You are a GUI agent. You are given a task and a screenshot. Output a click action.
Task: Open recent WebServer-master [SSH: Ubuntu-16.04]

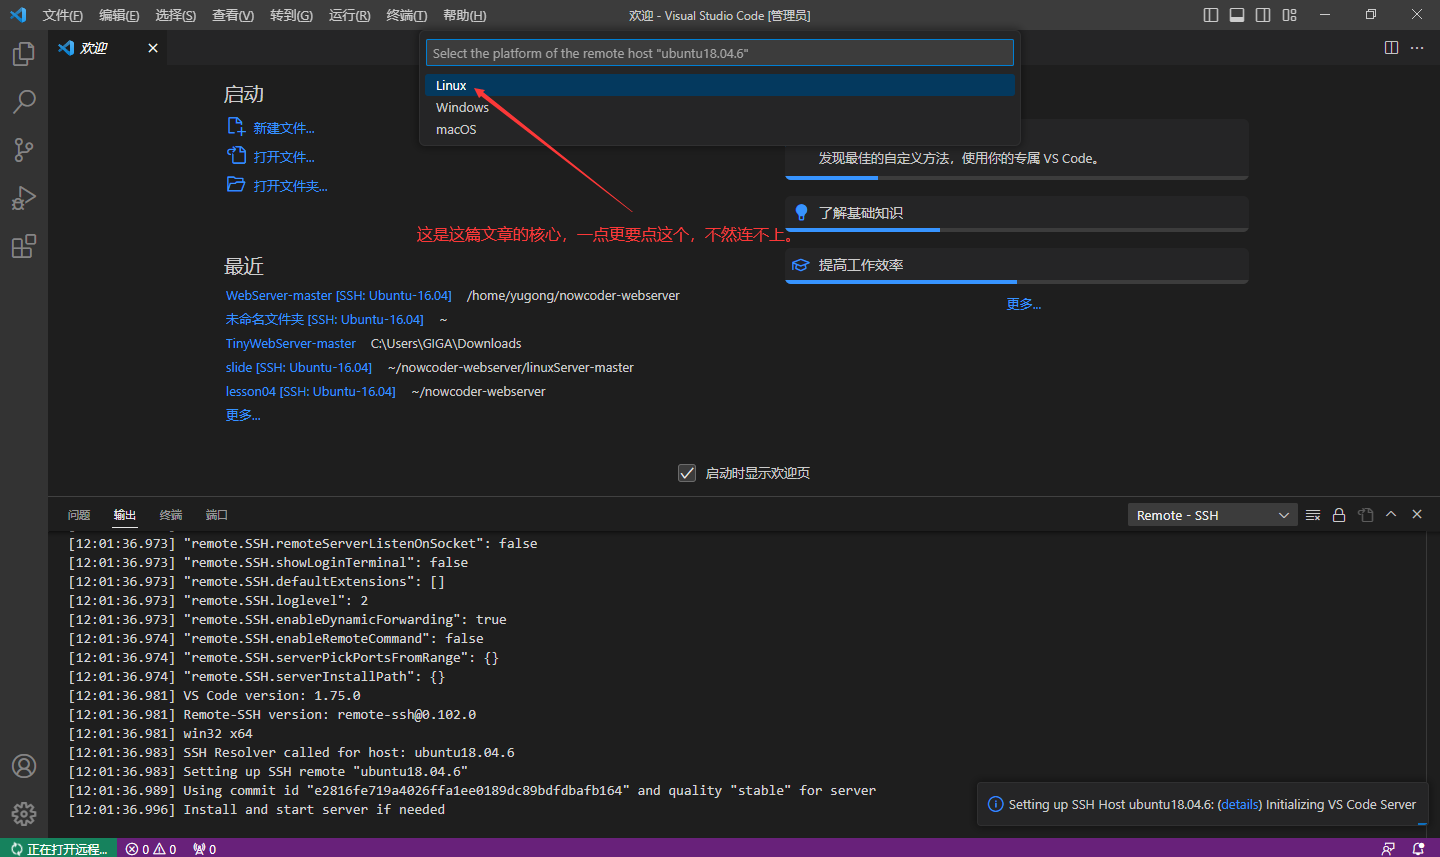coord(339,295)
